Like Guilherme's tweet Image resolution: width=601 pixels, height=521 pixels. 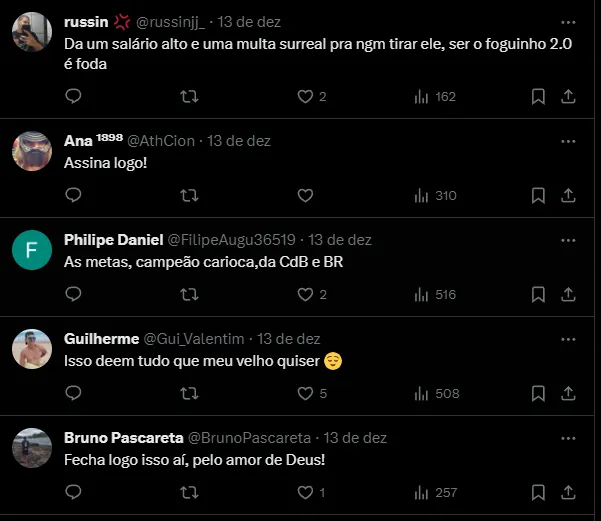(306, 393)
